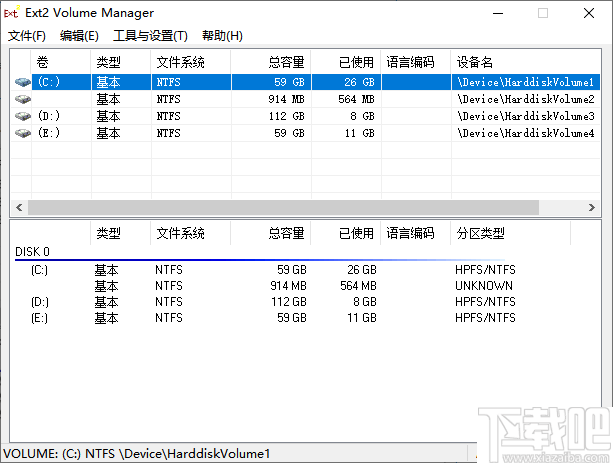The image size is (613, 463).
Task: Close the Ext2 Volume Manager window
Action: [589, 13]
